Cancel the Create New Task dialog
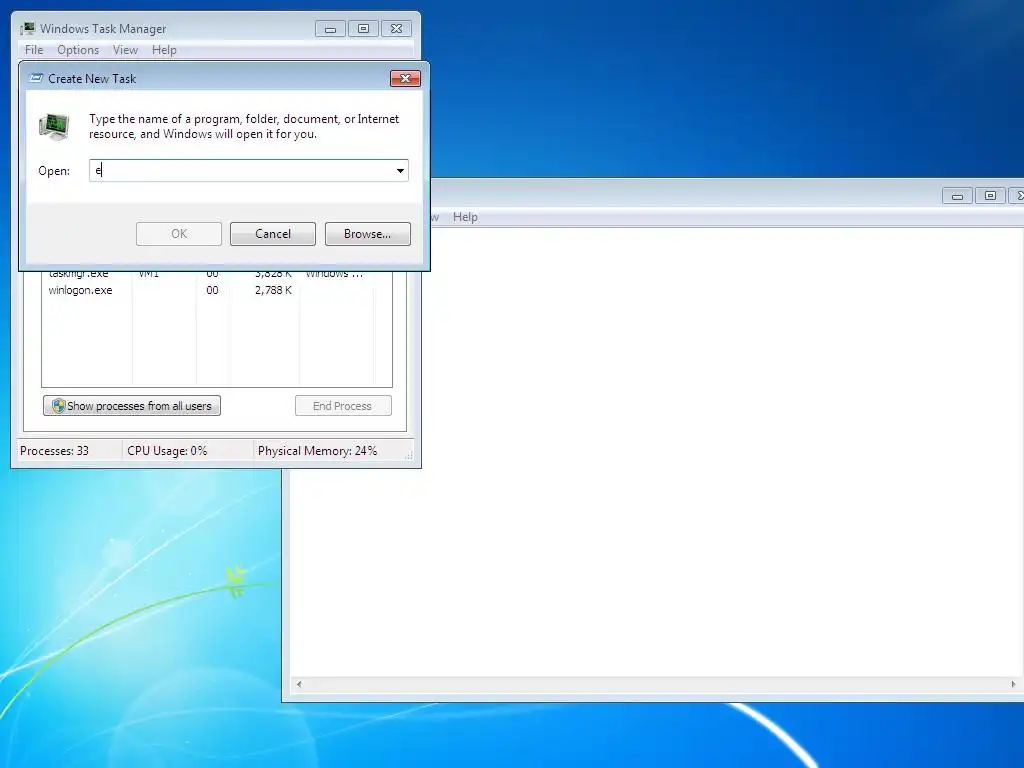Screen dimensions: 1024x768 pyautogui.click(x=273, y=234)
